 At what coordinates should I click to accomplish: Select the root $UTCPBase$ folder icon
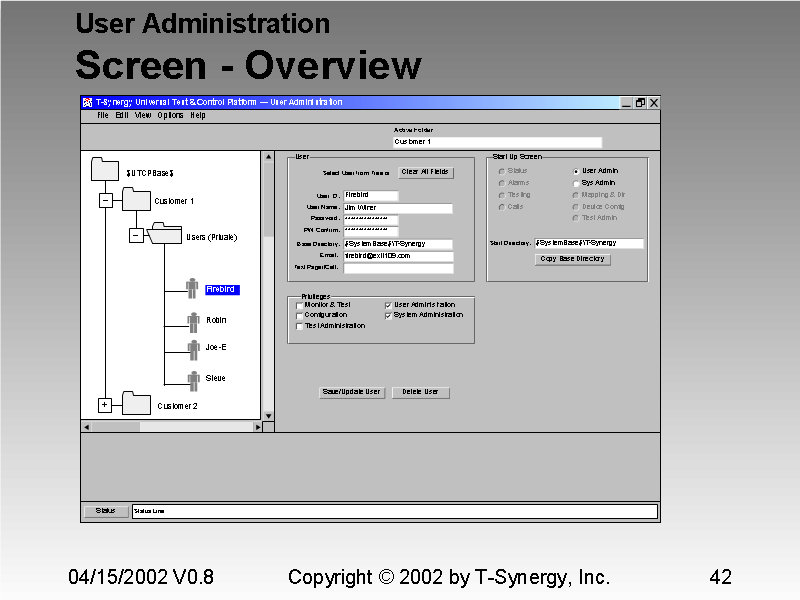point(104,169)
